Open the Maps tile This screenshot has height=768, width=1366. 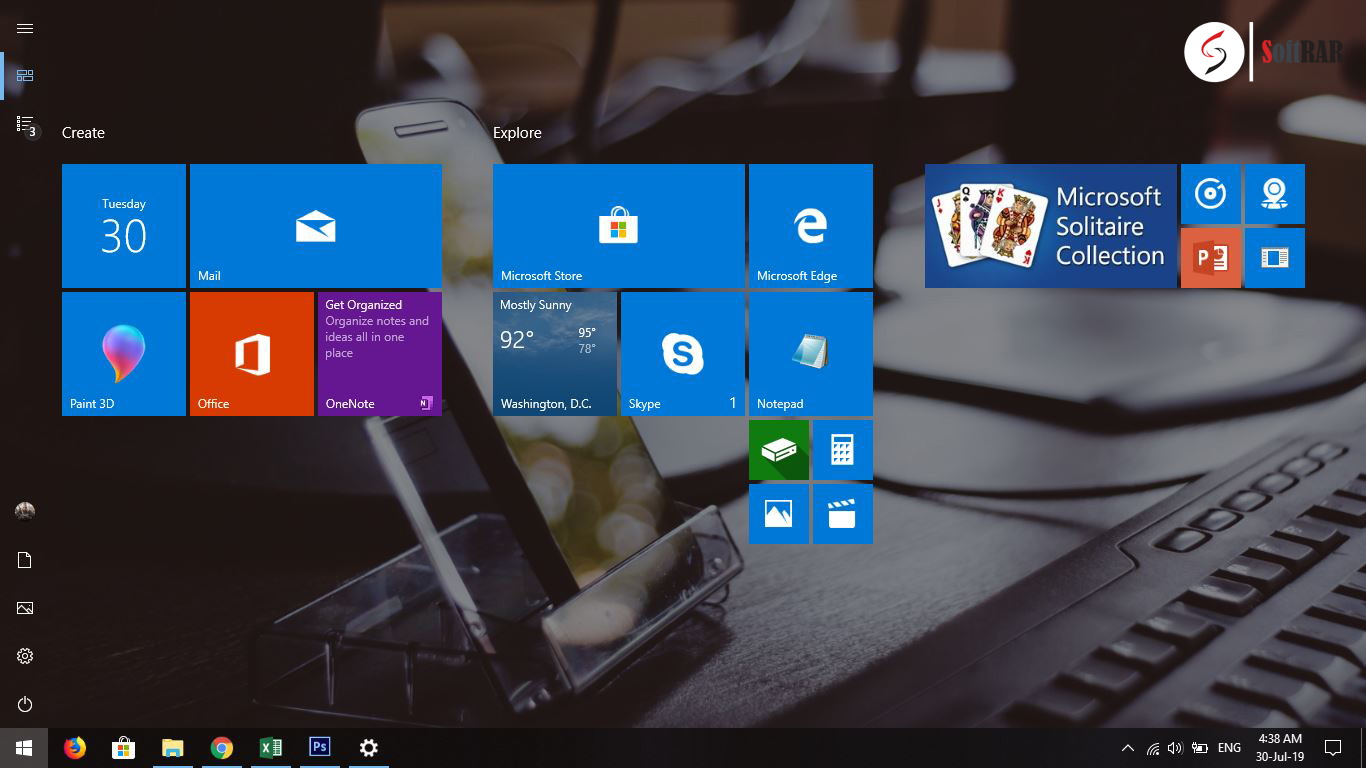(1275, 194)
